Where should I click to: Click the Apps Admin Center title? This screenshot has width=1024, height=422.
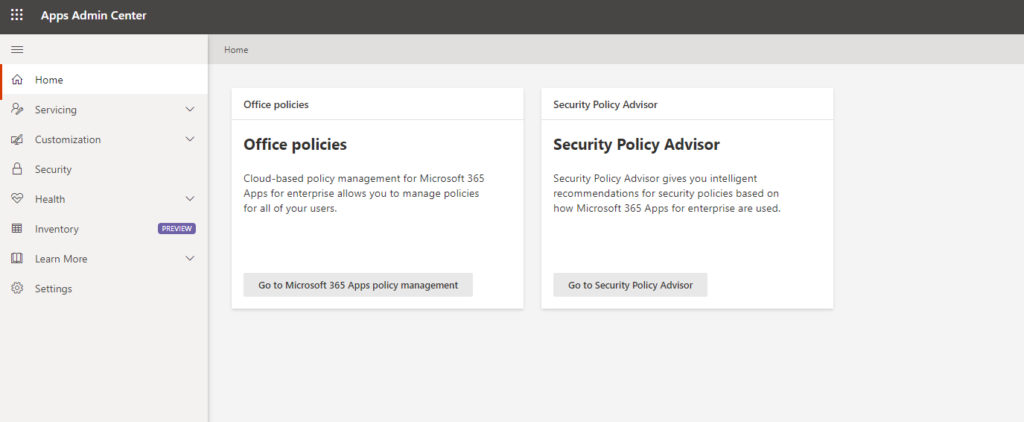coord(93,15)
